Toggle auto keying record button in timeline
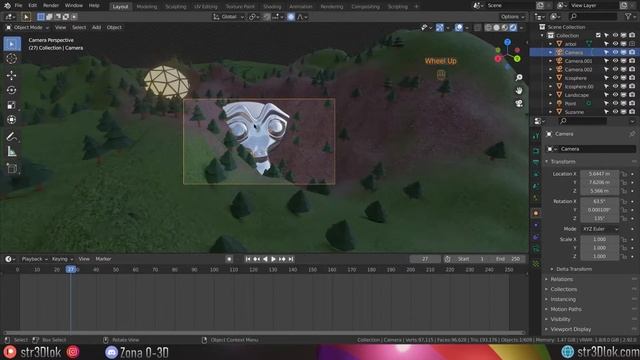This screenshot has height=360, width=640. point(229,259)
